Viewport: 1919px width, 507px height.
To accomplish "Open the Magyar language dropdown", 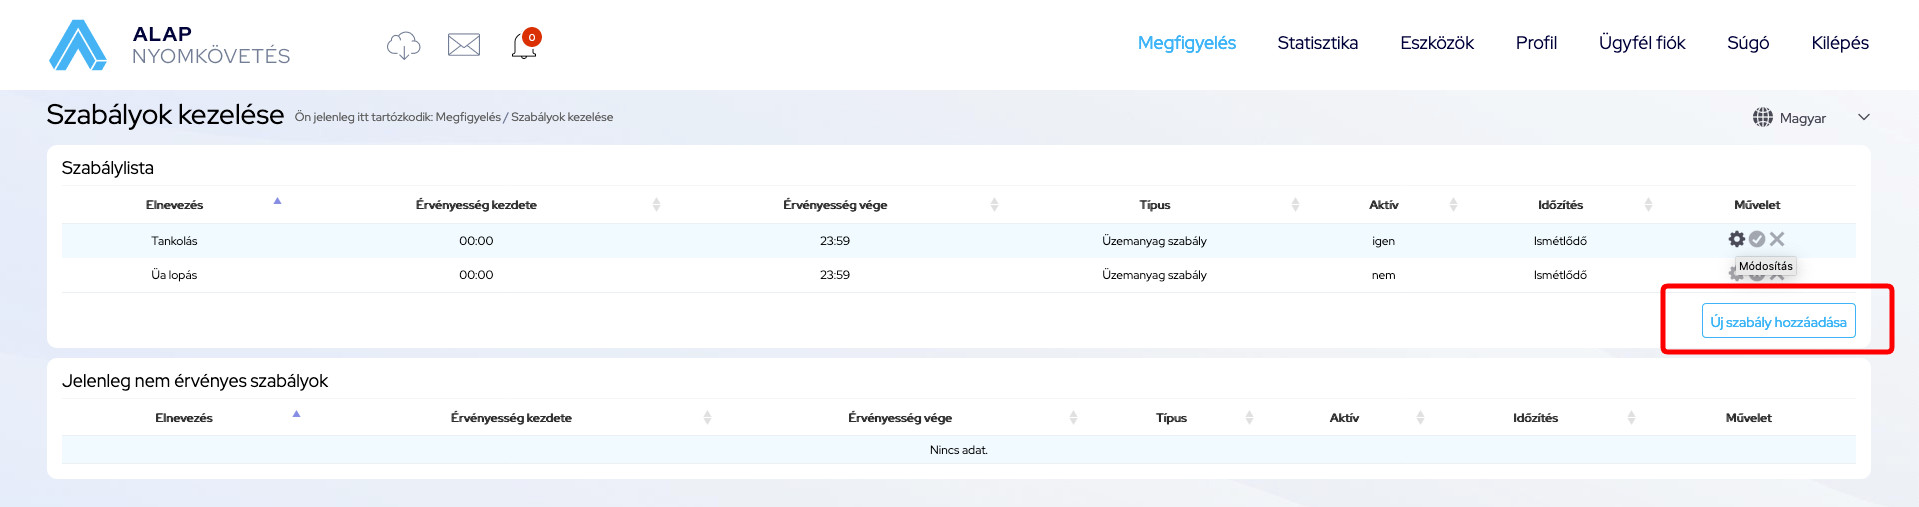I will pos(1863,117).
